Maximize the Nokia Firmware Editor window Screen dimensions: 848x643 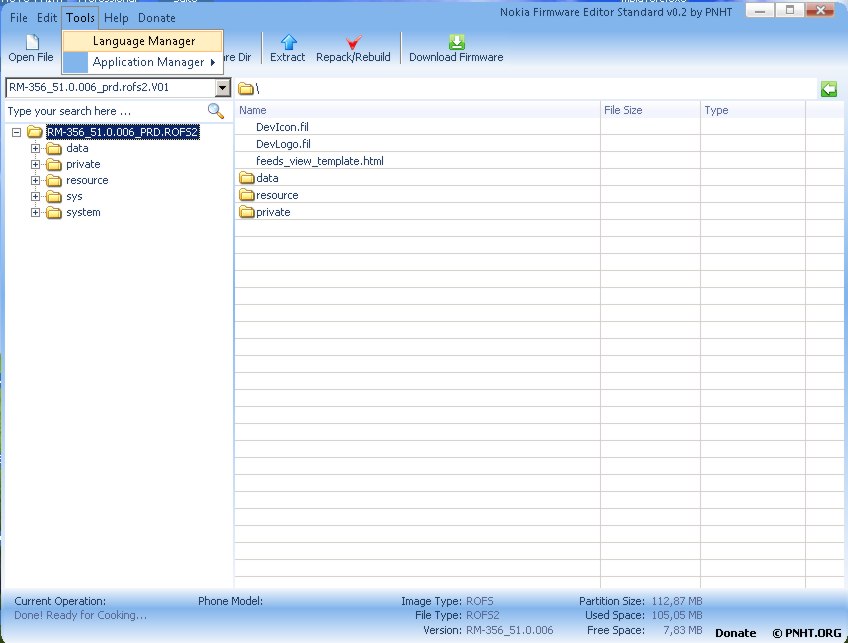[790, 11]
